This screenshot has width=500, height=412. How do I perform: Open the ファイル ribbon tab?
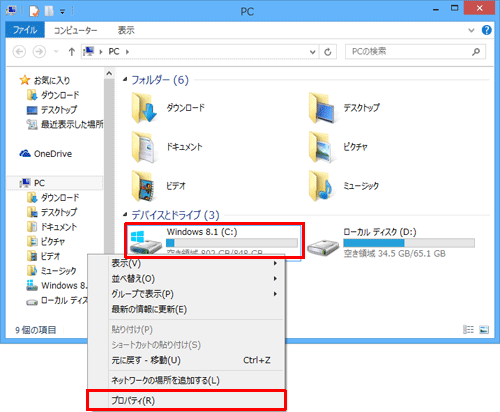[x=25, y=30]
